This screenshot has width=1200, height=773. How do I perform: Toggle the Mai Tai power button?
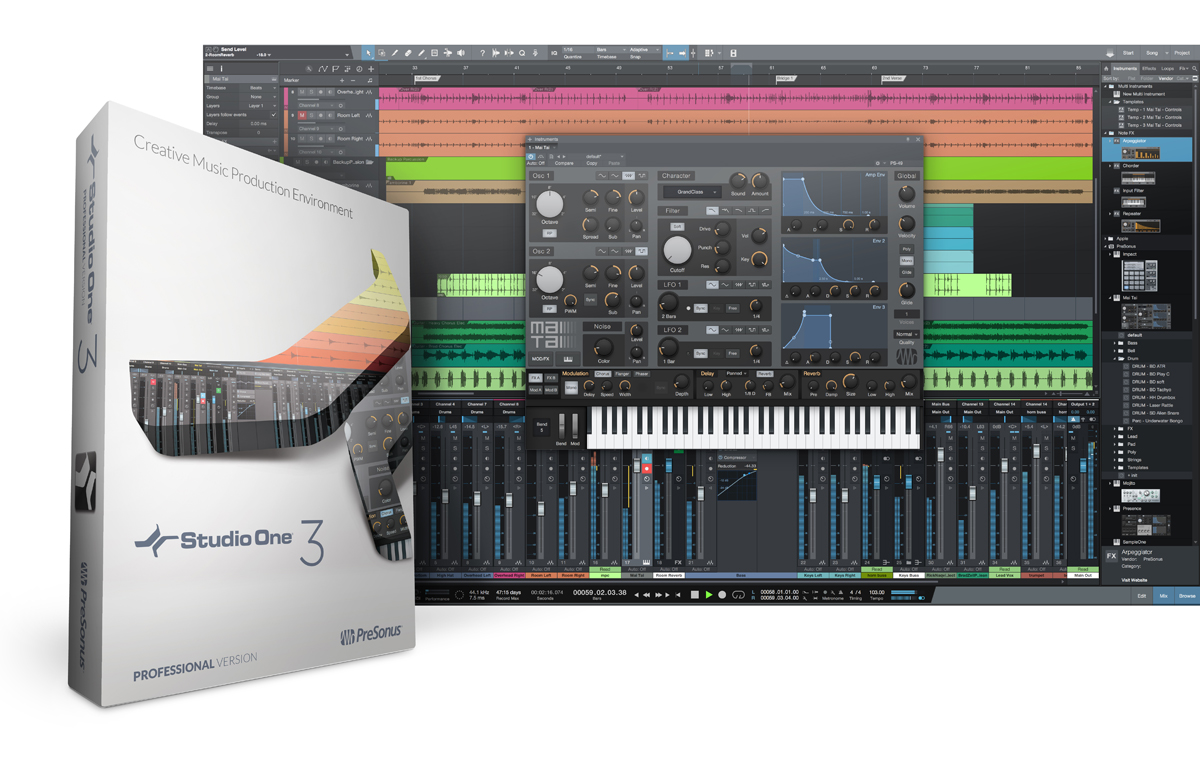pyautogui.click(x=531, y=156)
